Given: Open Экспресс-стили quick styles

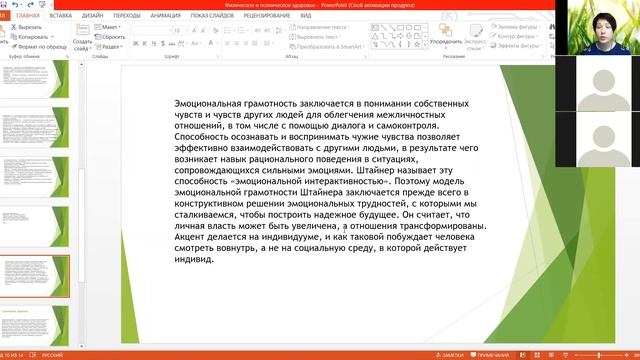Looking at the screenshot, I should click(x=476, y=37).
